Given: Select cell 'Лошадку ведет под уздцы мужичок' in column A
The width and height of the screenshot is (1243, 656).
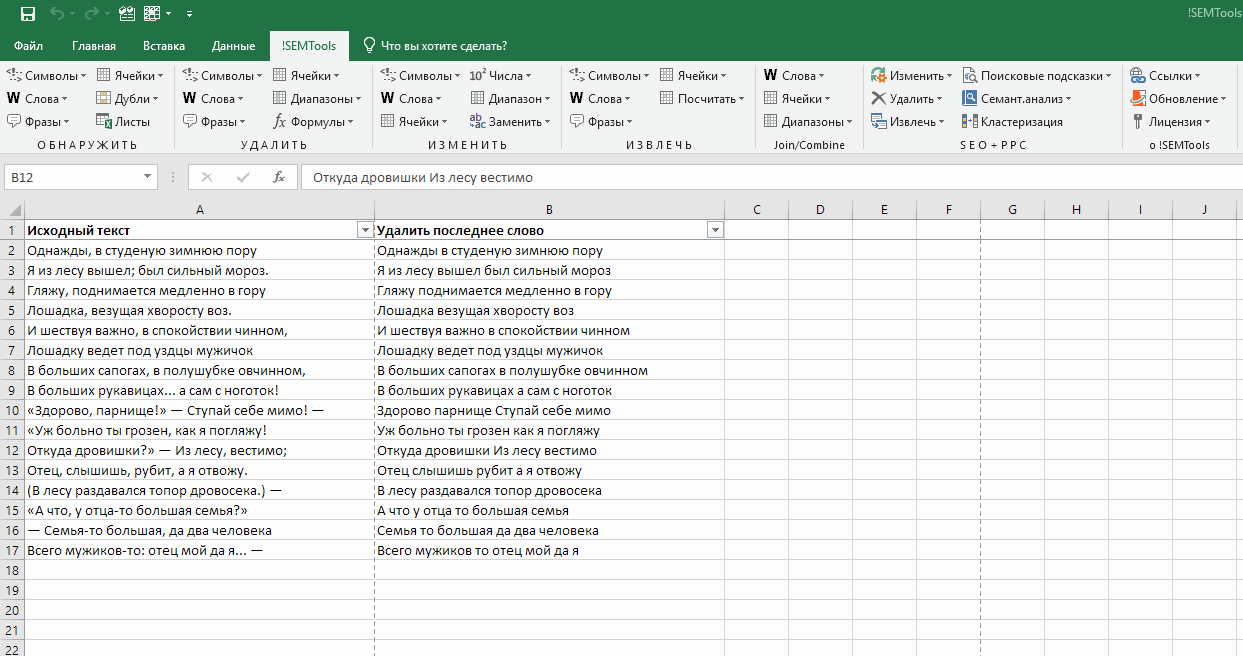Looking at the screenshot, I should (200, 350).
